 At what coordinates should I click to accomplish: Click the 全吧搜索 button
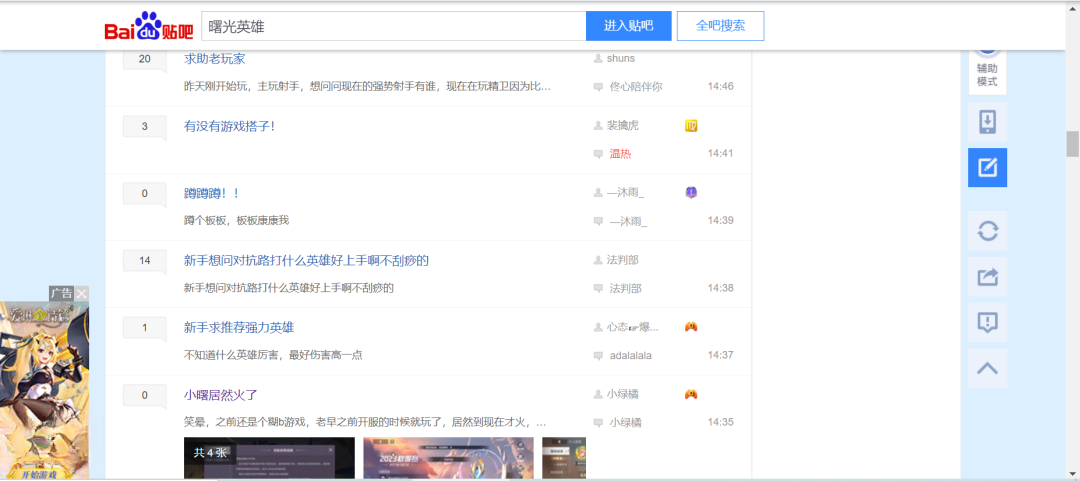720,26
